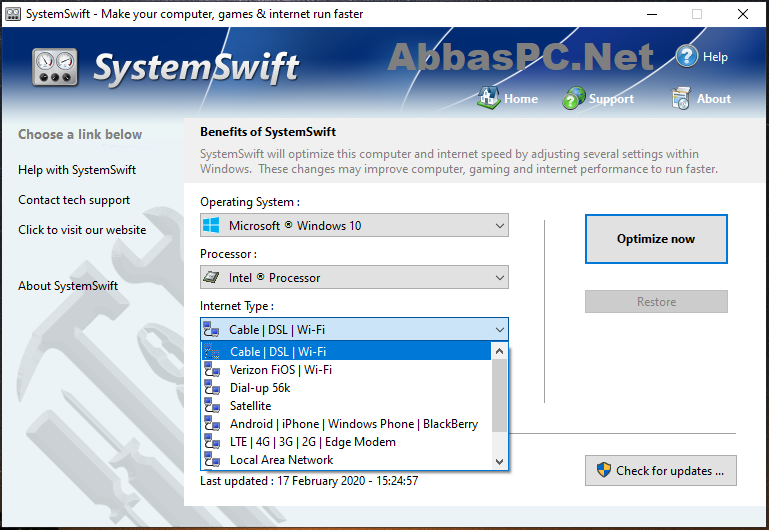Image resolution: width=769 pixels, height=530 pixels.
Task: Click the dropdown list scrollbar thumb
Action: (499, 395)
